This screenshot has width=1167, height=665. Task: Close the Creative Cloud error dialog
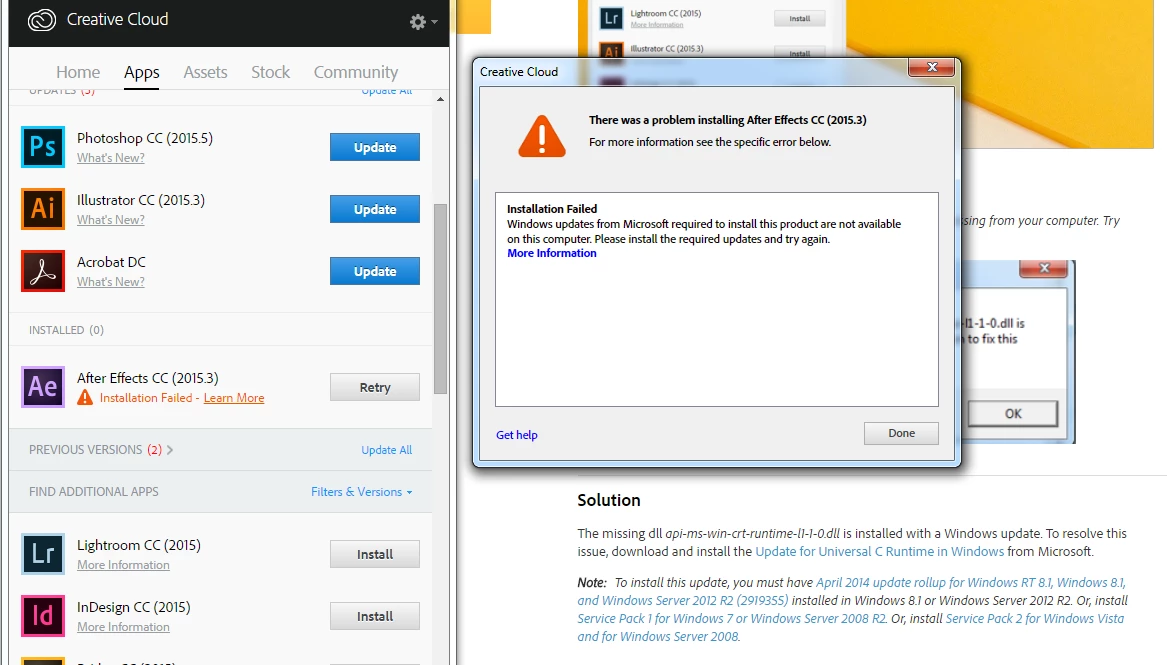pyautogui.click(x=932, y=67)
